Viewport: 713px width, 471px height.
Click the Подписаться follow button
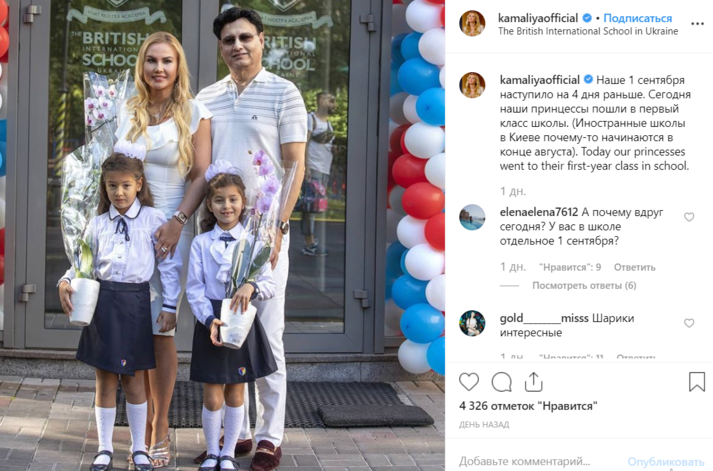click(638, 18)
